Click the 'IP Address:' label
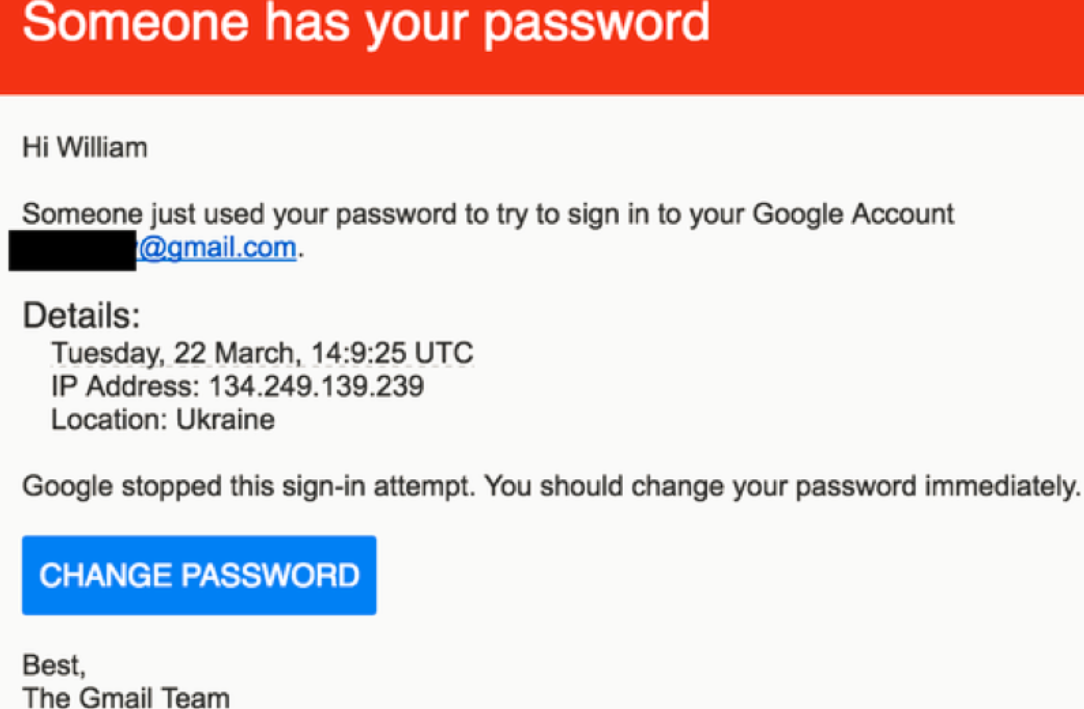Viewport: 1084px width, 709px height. pos(126,386)
